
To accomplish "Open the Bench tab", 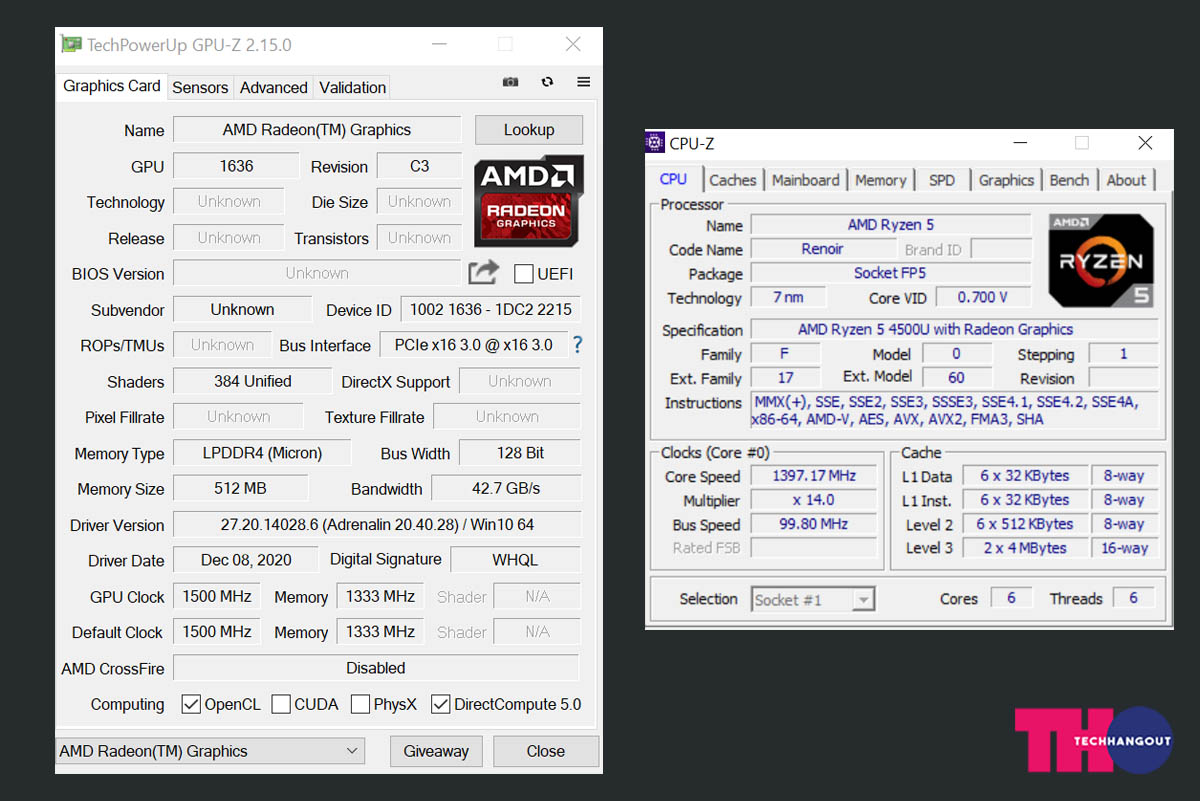I will [1069, 180].
